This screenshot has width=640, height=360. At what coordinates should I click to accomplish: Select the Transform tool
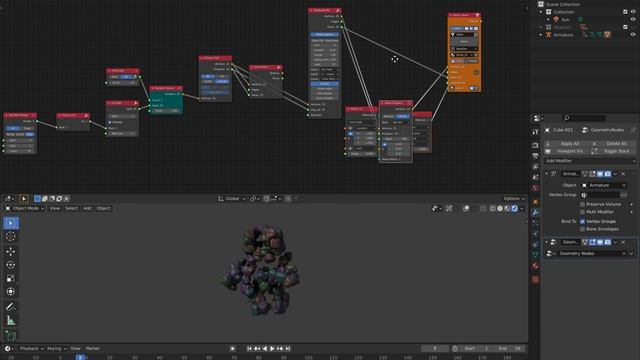[11, 291]
